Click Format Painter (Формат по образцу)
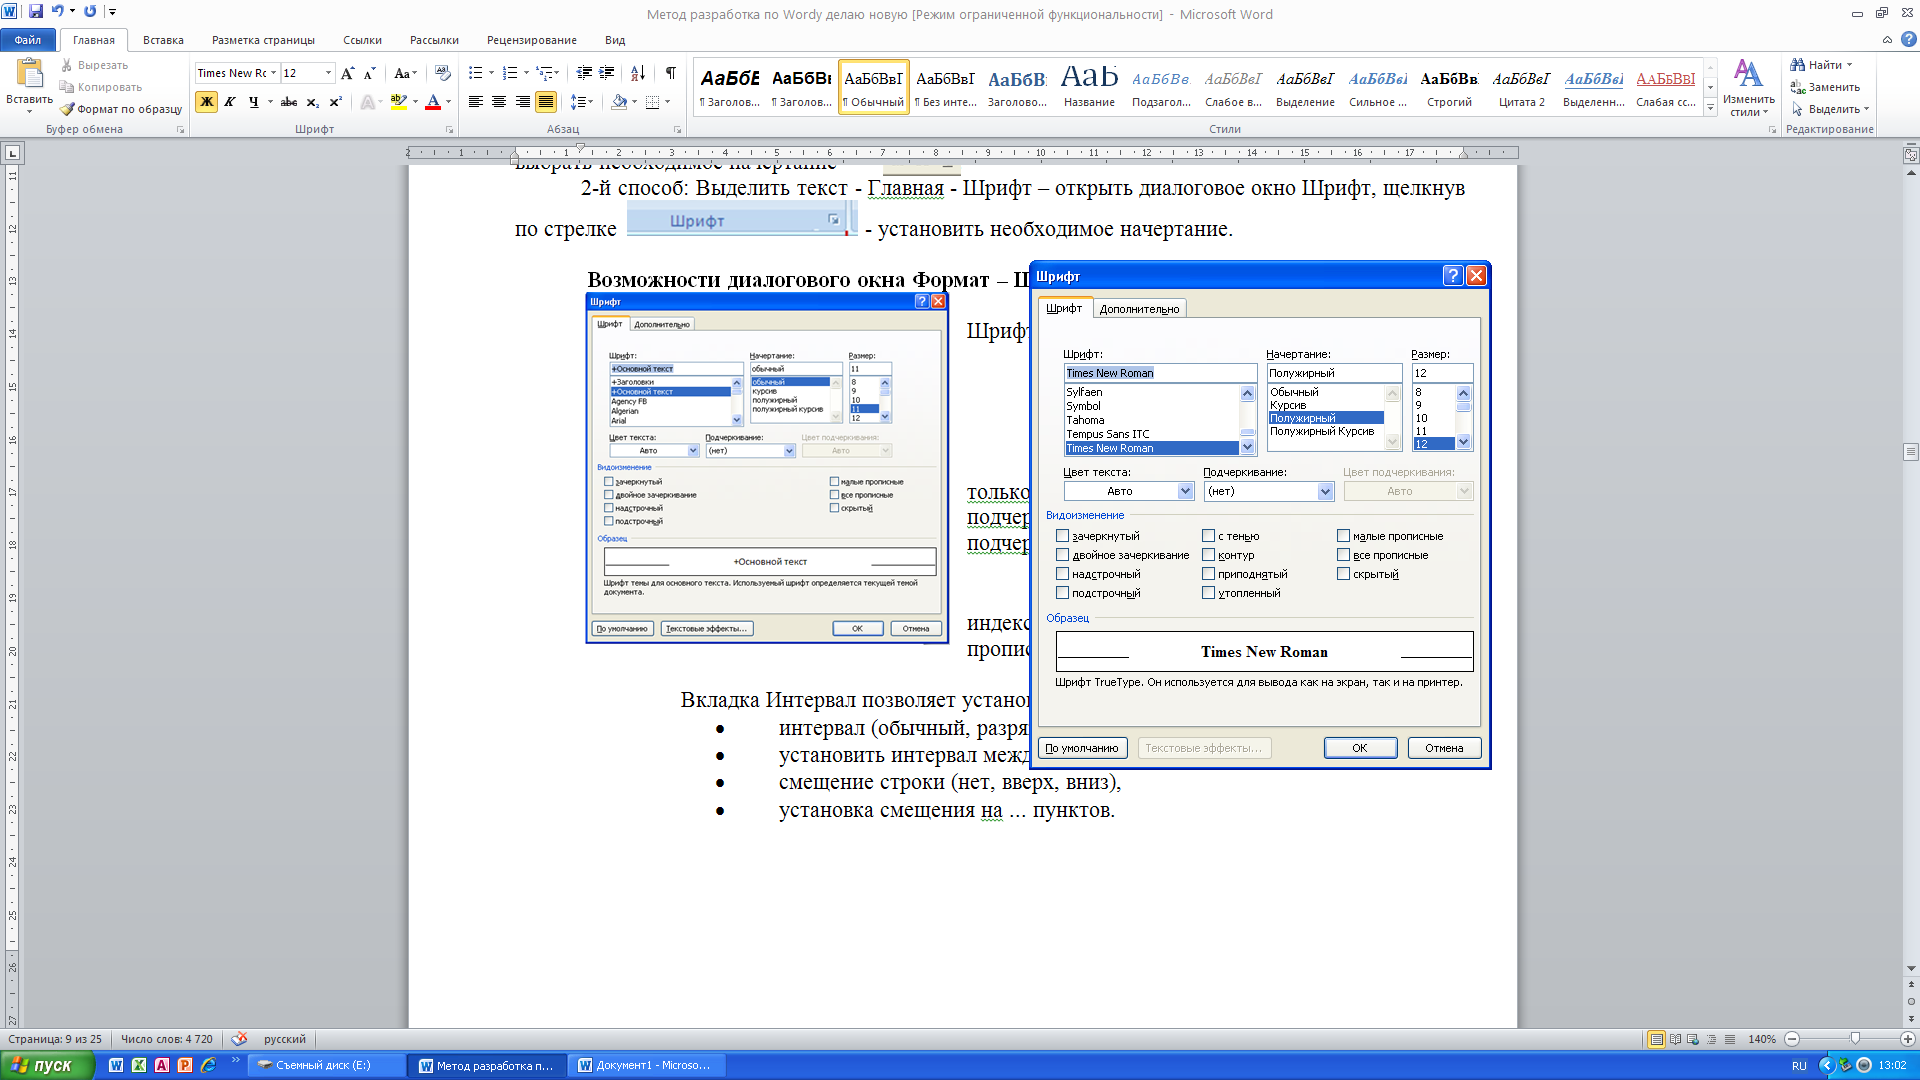The width and height of the screenshot is (1920, 1080). tap(121, 109)
